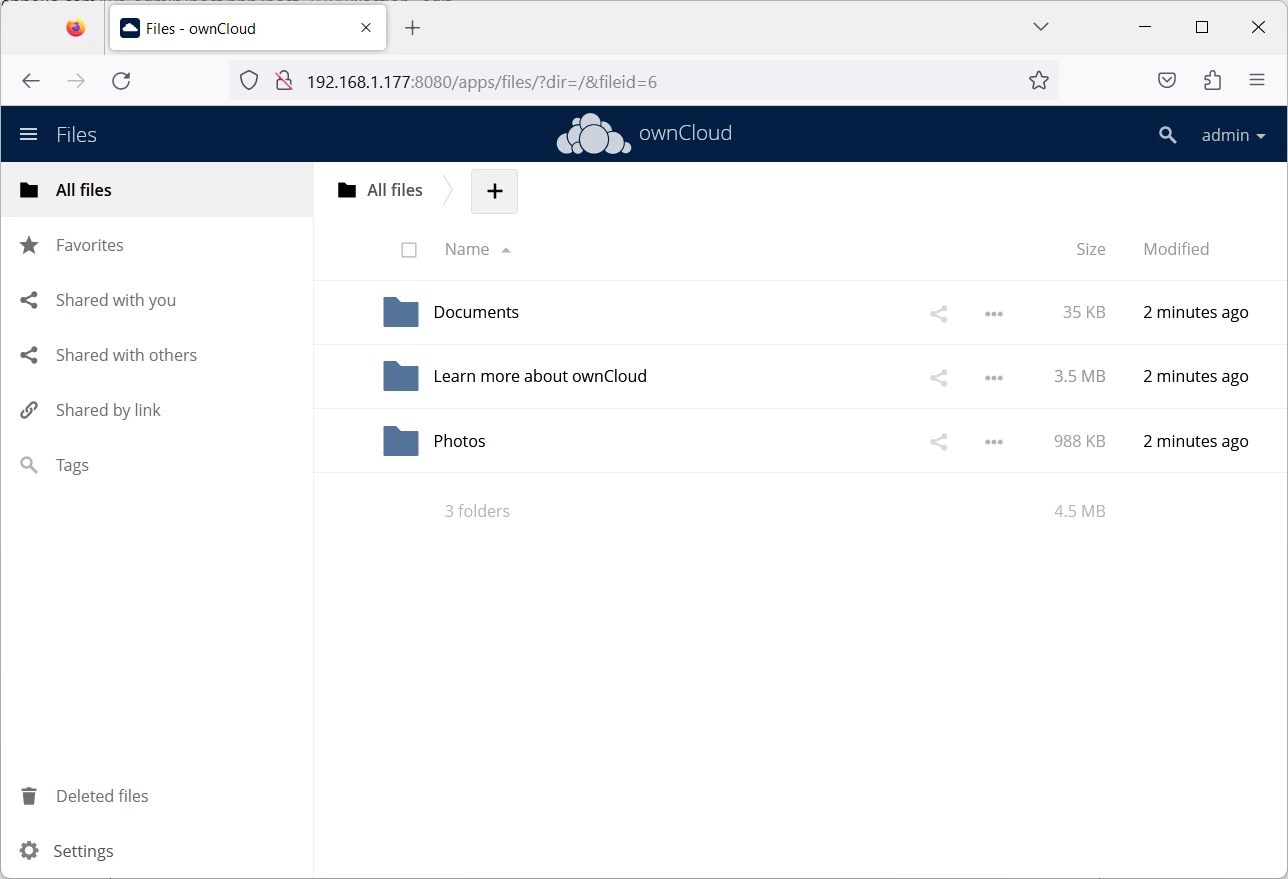Image resolution: width=1288 pixels, height=879 pixels.
Task: Sort by Name column header
Action: point(467,249)
